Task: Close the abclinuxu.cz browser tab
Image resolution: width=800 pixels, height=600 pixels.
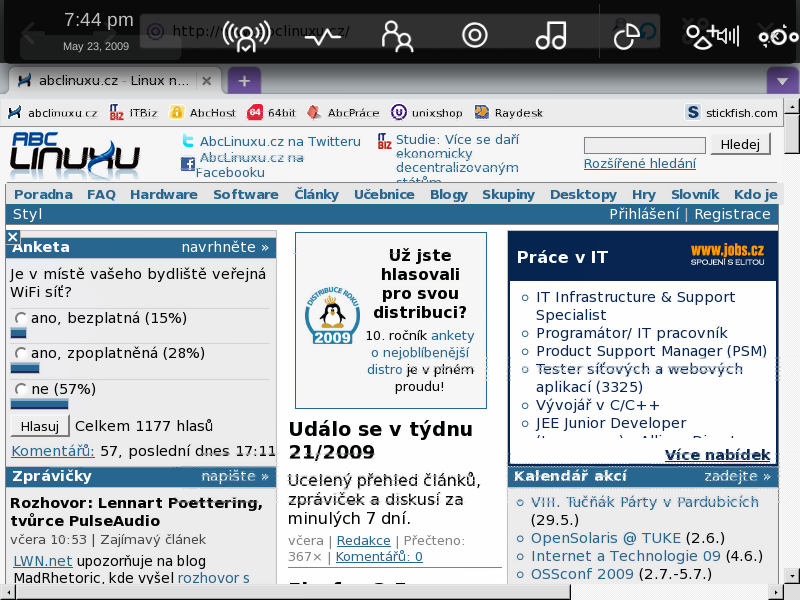Action: coord(207,81)
